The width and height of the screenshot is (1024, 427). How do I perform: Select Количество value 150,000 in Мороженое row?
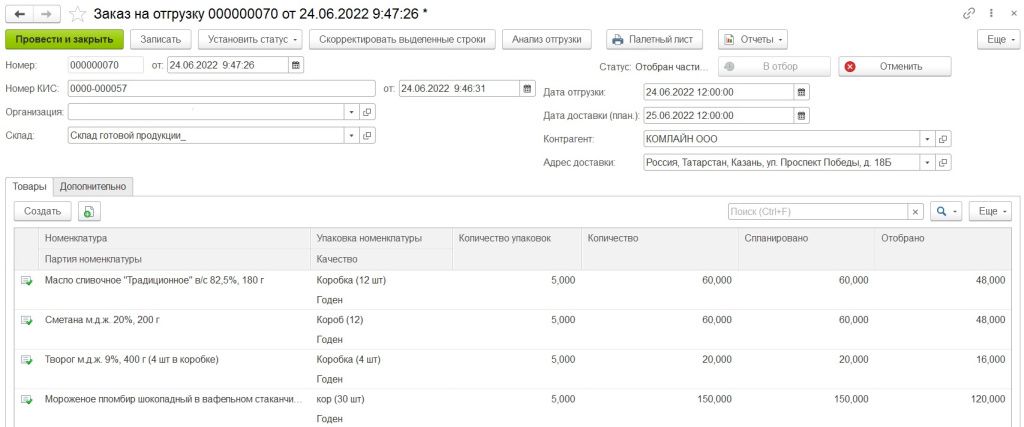(714, 399)
